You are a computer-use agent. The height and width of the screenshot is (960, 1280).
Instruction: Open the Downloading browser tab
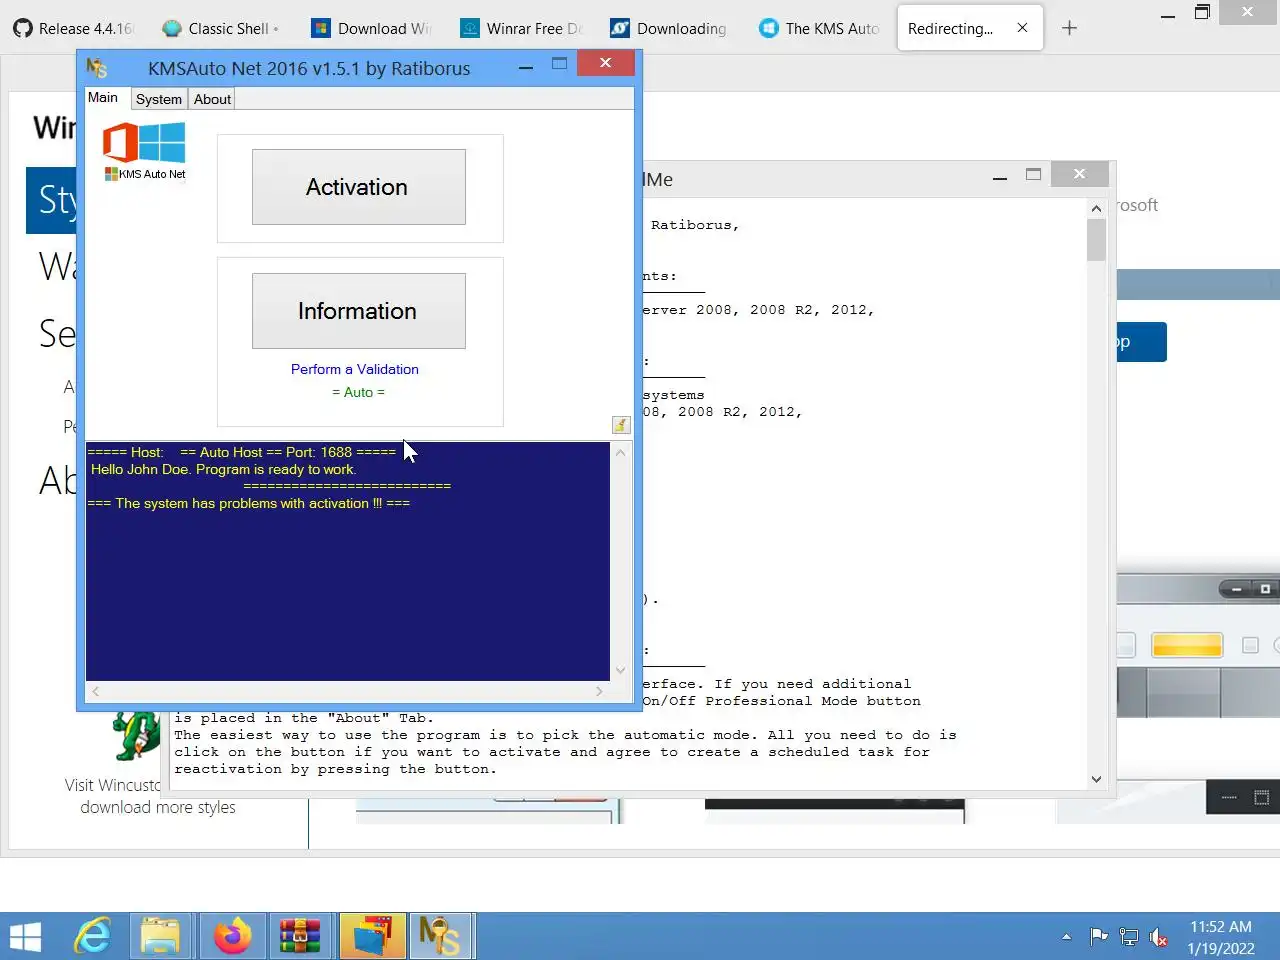[670, 28]
